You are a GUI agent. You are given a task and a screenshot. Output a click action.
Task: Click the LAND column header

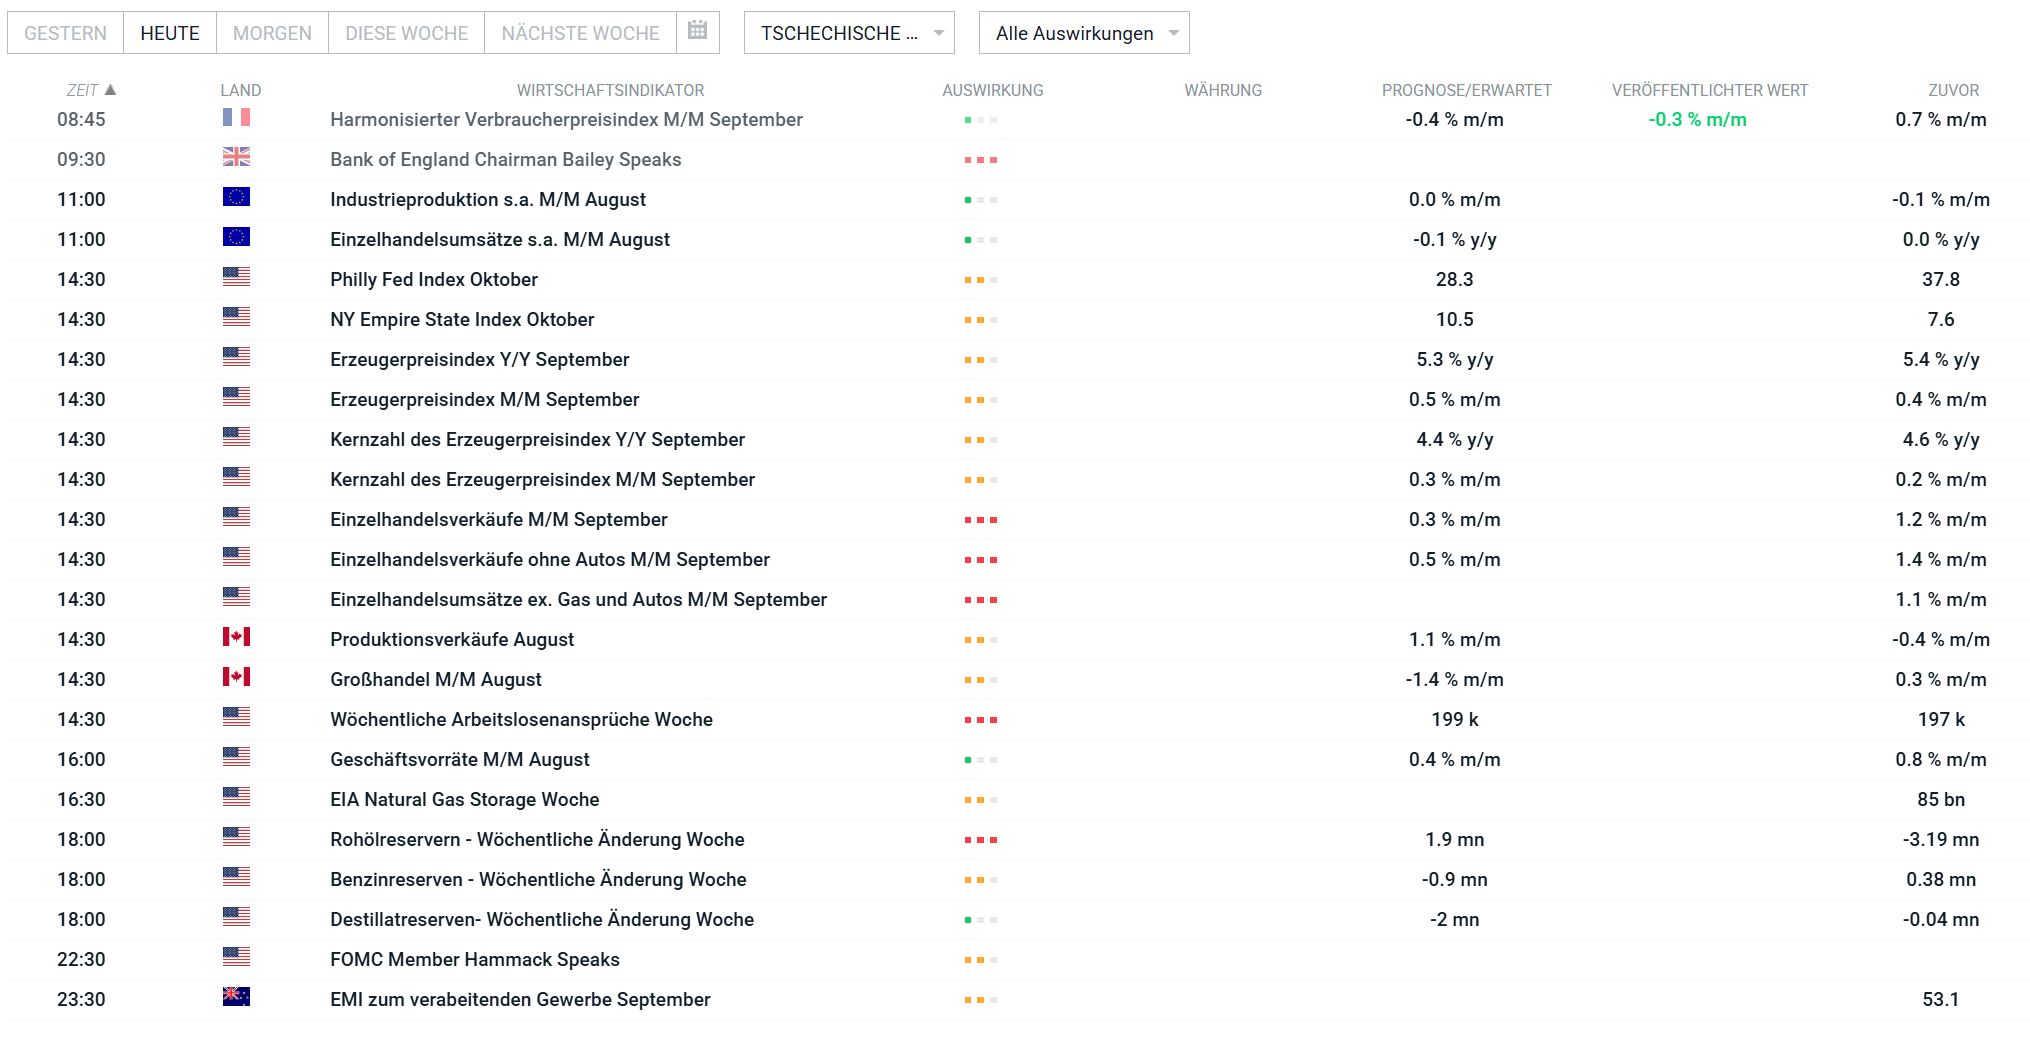(x=241, y=90)
